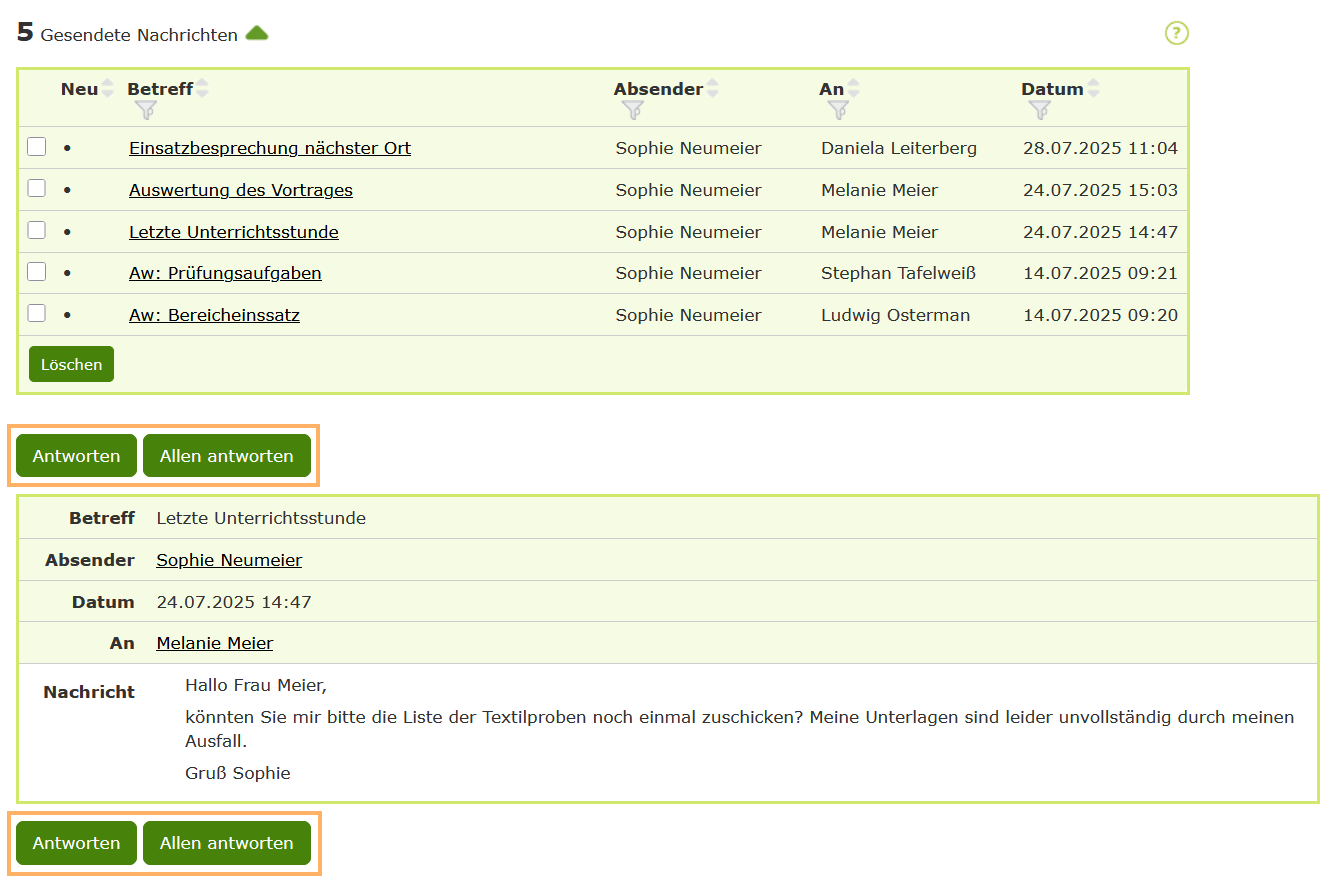The height and width of the screenshot is (880, 1332).
Task: Open sender profile link Sophie Neumeier
Action: (229, 560)
